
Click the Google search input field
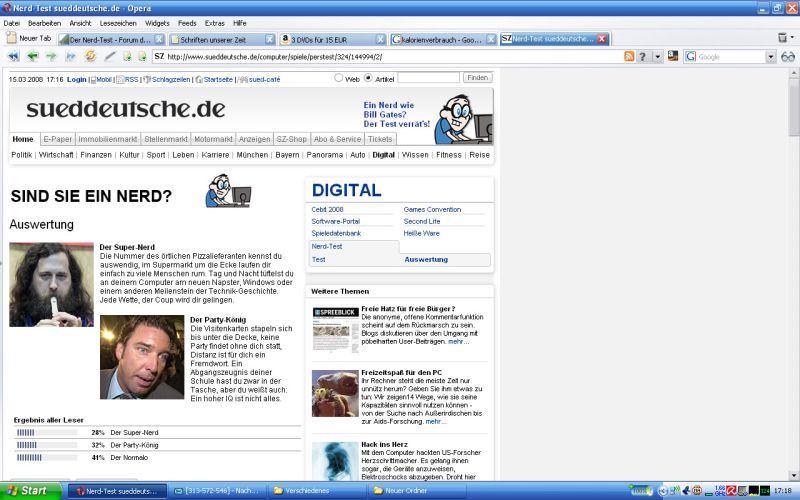[731, 57]
